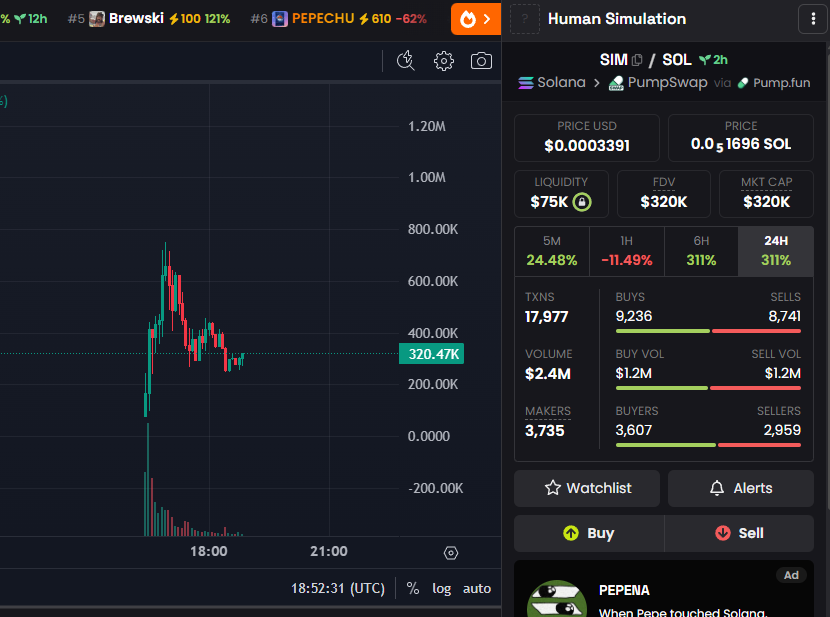The height and width of the screenshot is (617, 830).
Task: Click the buys versus sells ratio bar
Action: pyautogui.click(x=708, y=331)
